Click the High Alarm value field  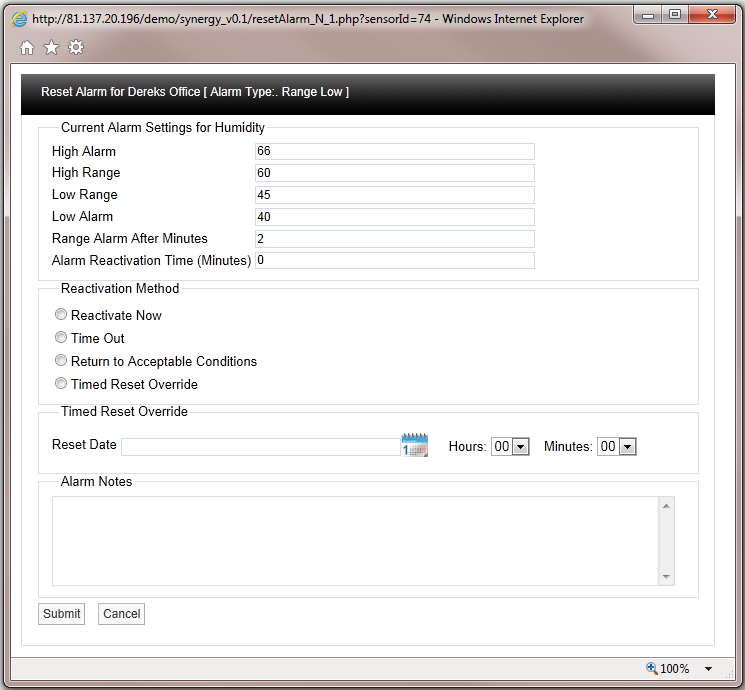coord(395,152)
